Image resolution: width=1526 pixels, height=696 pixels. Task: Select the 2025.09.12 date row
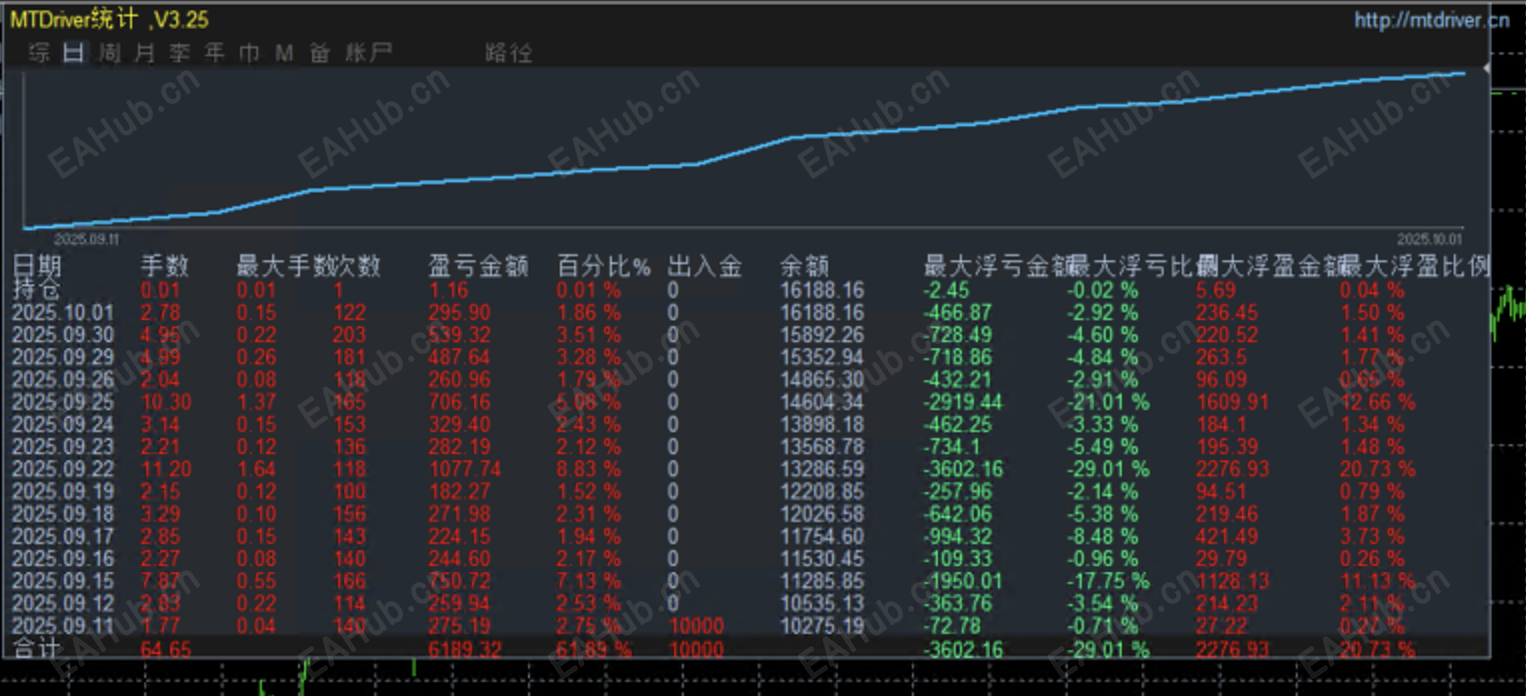62,603
